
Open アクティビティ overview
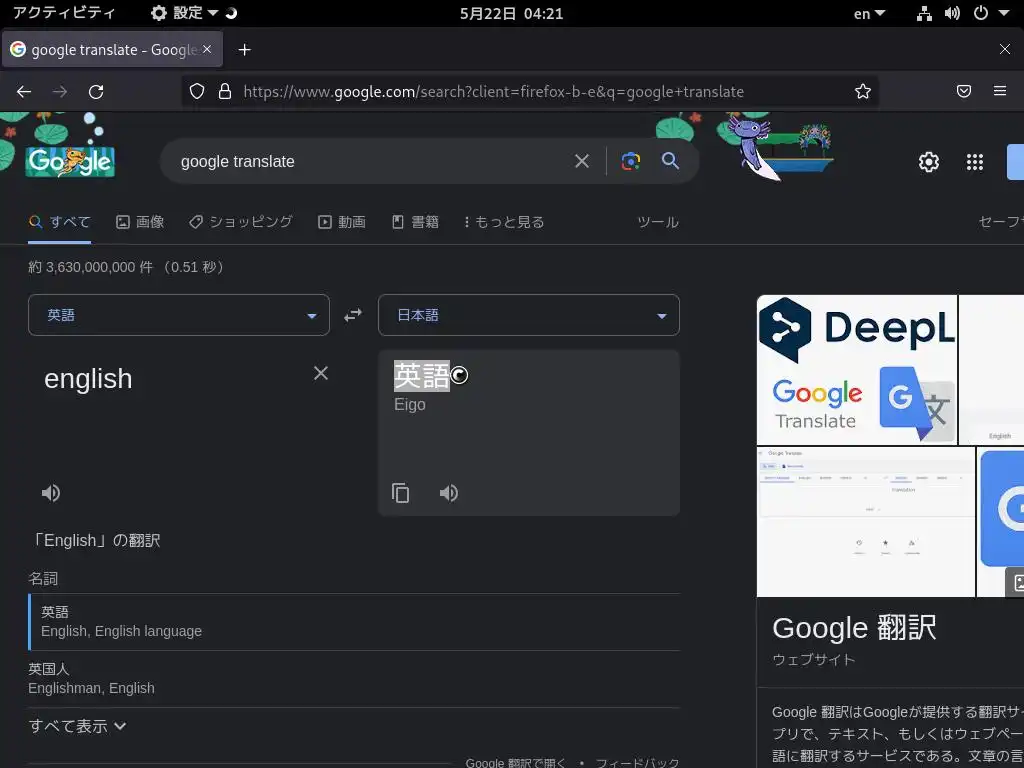click(x=64, y=13)
